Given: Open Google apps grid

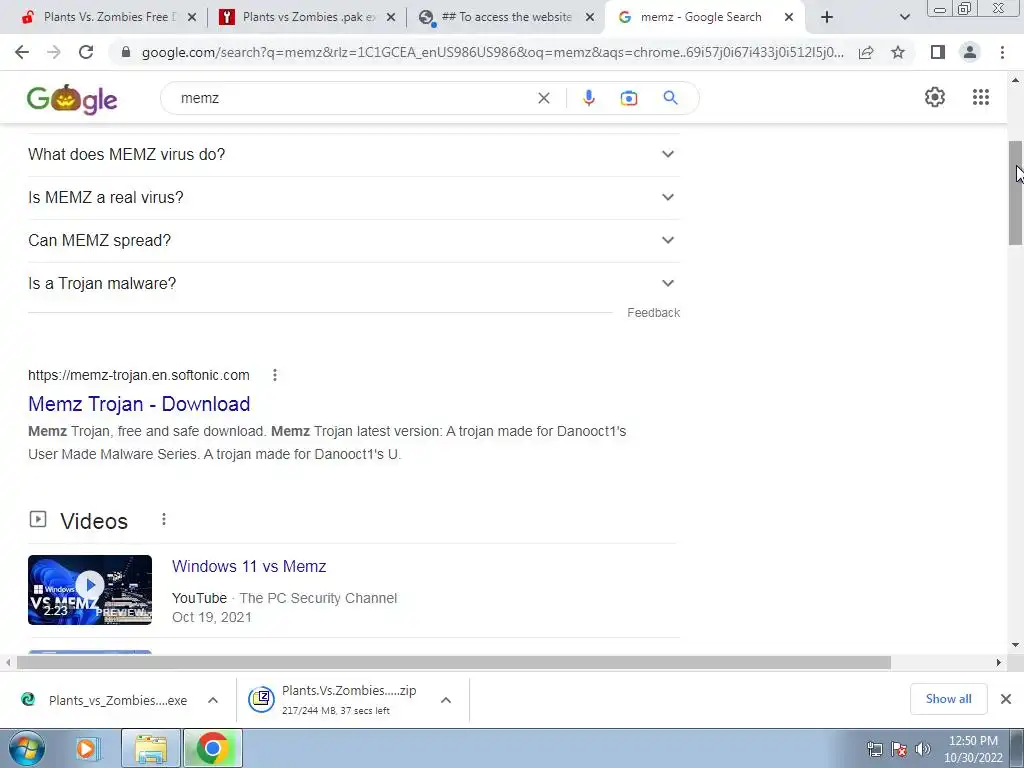Looking at the screenshot, I should pos(981,97).
